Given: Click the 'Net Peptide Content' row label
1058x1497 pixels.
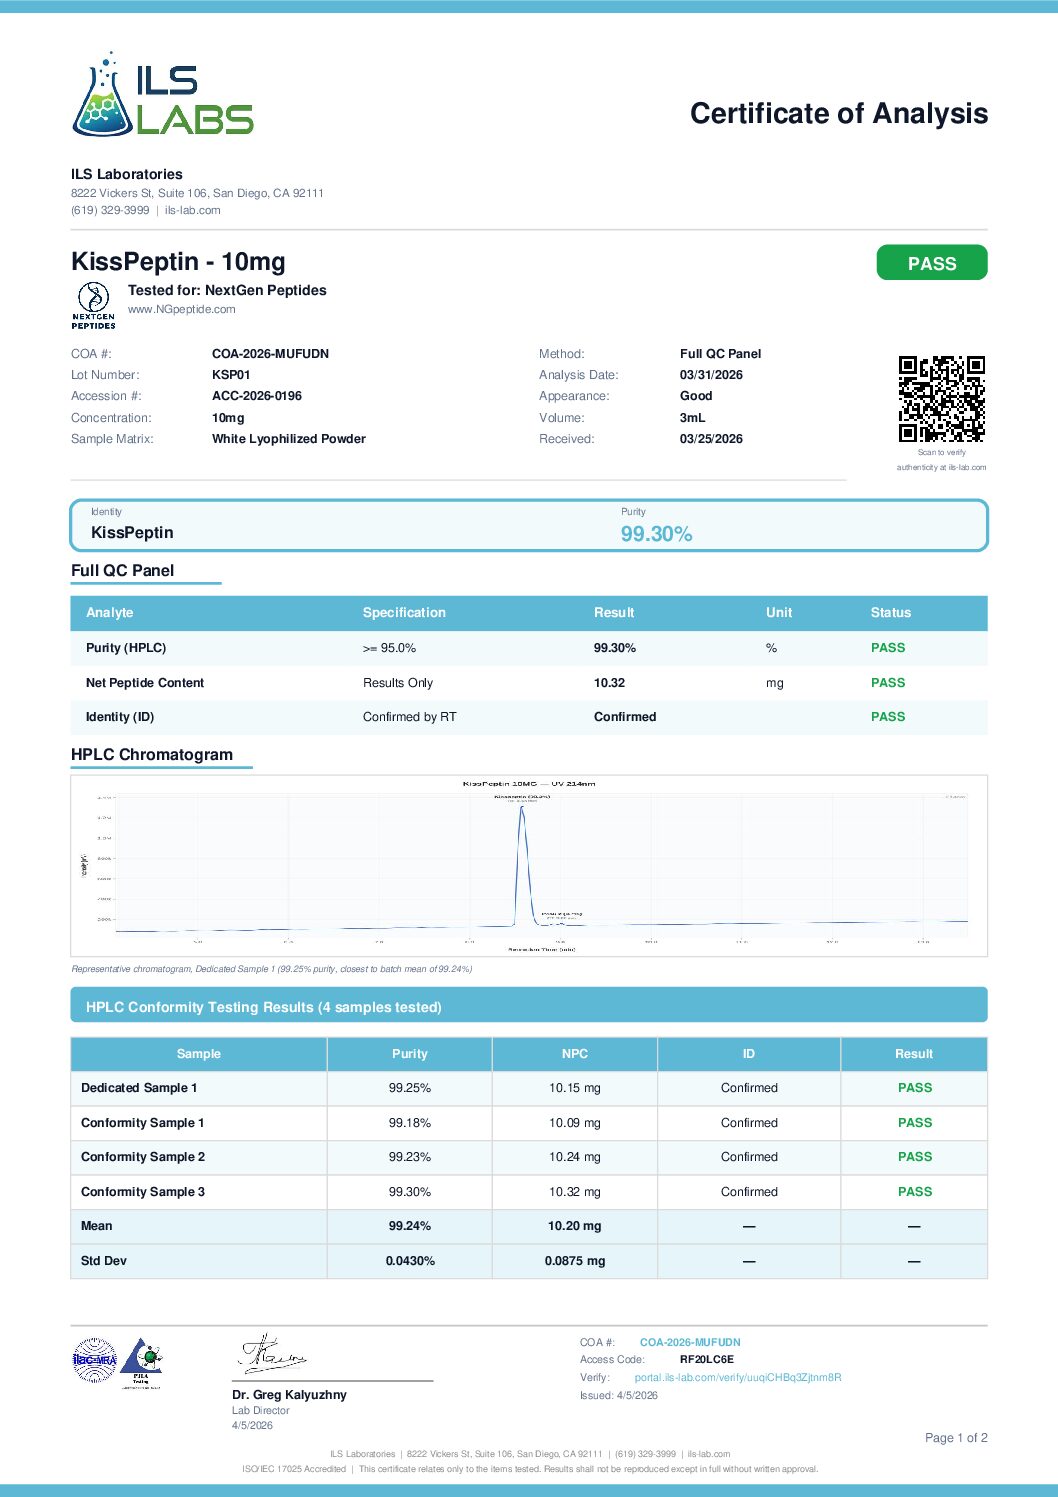Looking at the screenshot, I should pyautogui.click(x=145, y=683).
